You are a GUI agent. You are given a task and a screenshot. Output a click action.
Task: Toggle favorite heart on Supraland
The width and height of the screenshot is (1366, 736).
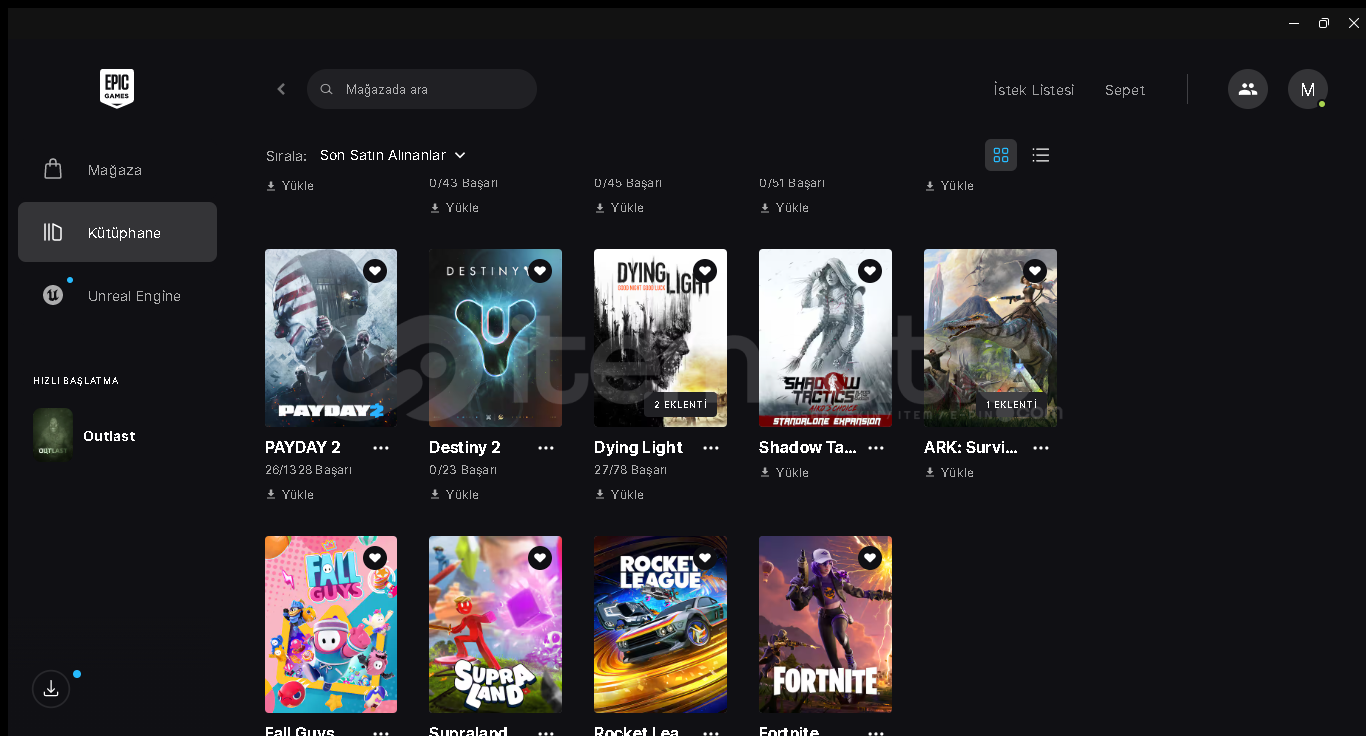(x=540, y=558)
